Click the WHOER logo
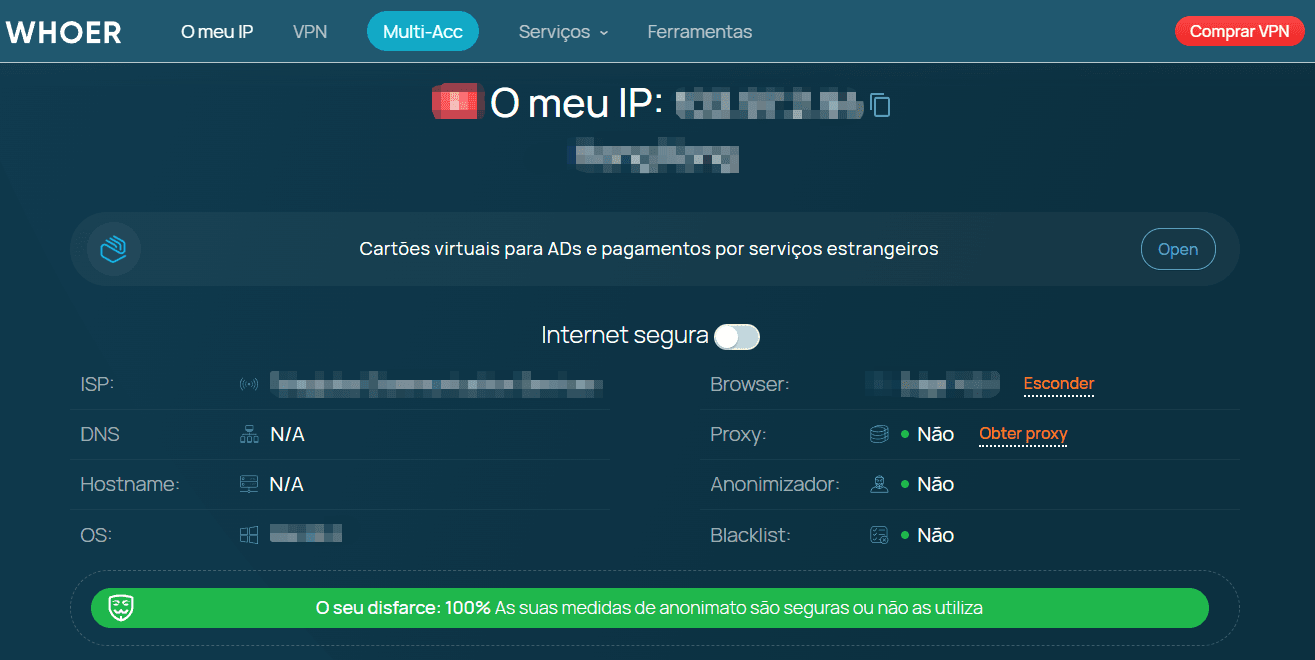 coord(64,32)
